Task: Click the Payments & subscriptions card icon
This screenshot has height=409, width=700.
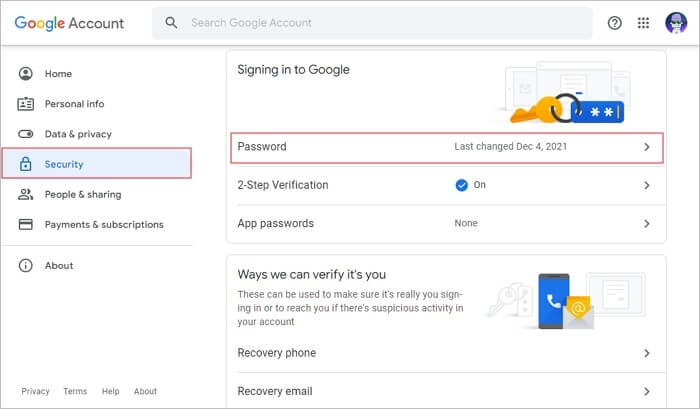Action: 26,224
